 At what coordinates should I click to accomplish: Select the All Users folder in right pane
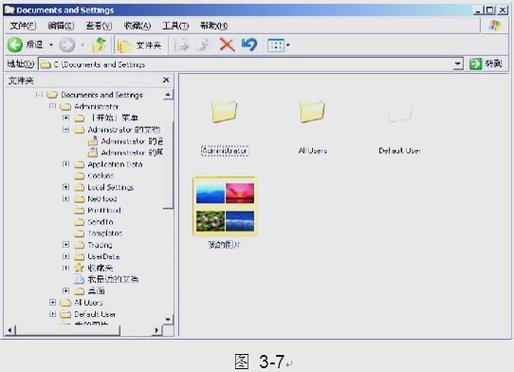[312, 127]
